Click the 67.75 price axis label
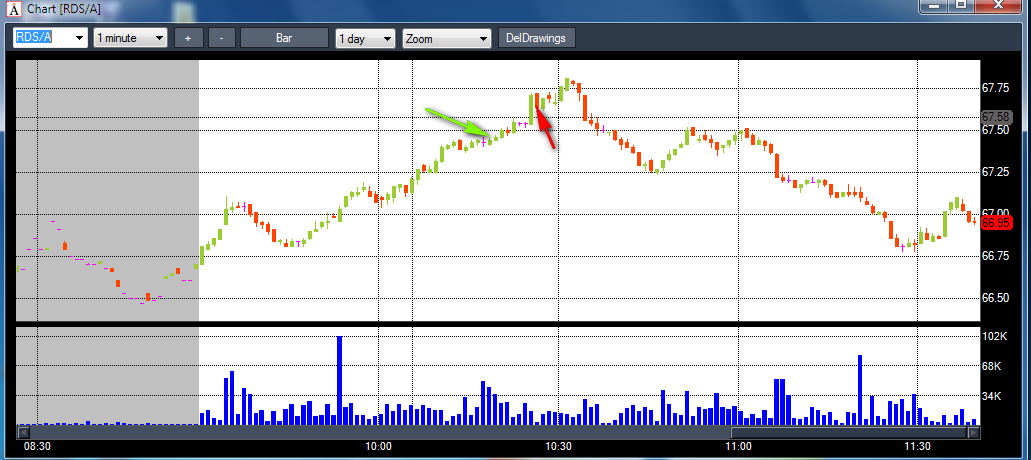This screenshot has height=460, width=1031. (x=995, y=88)
